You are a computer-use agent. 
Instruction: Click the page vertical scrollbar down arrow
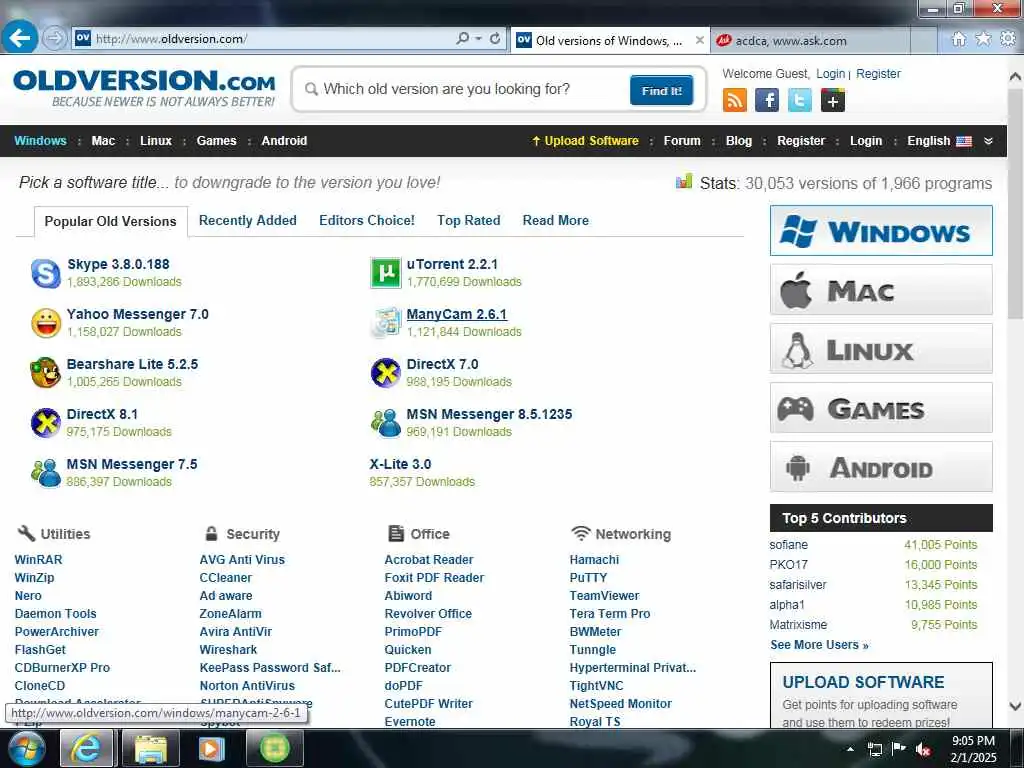1016,706
